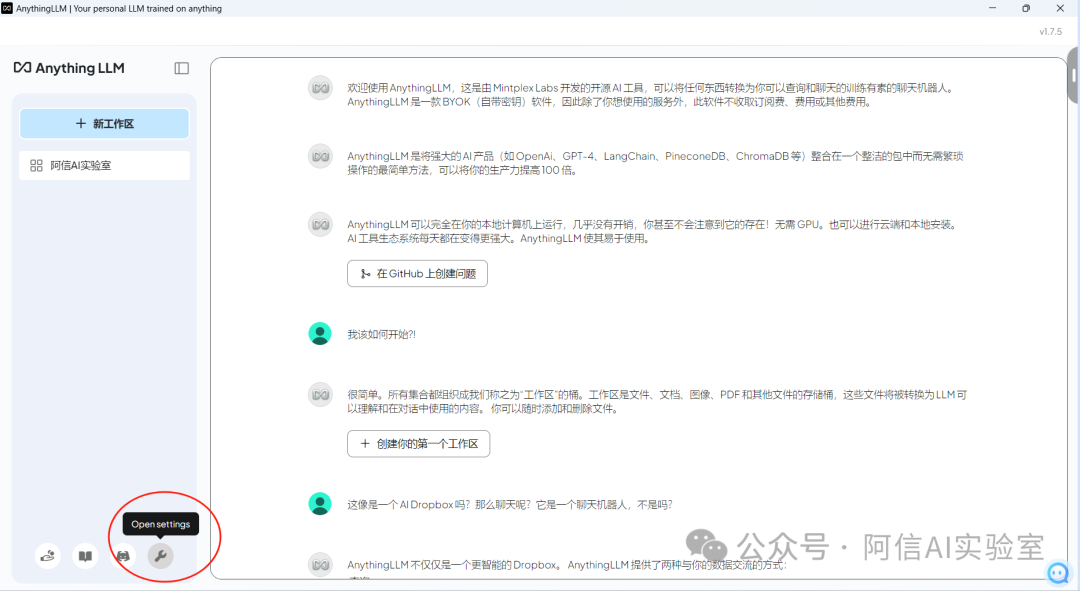
Task: Click the AnythingLLM app icon in title bar
Action: 7,8
